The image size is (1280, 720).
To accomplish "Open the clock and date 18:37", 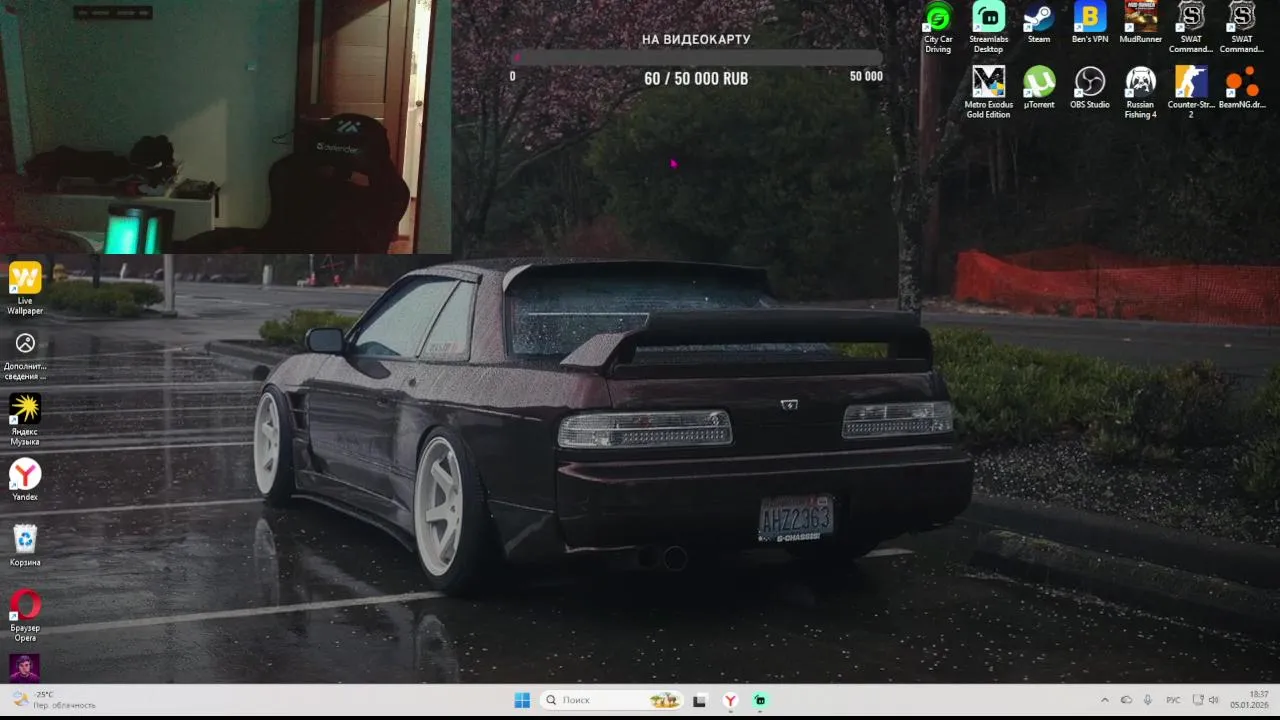I will coord(1250,700).
